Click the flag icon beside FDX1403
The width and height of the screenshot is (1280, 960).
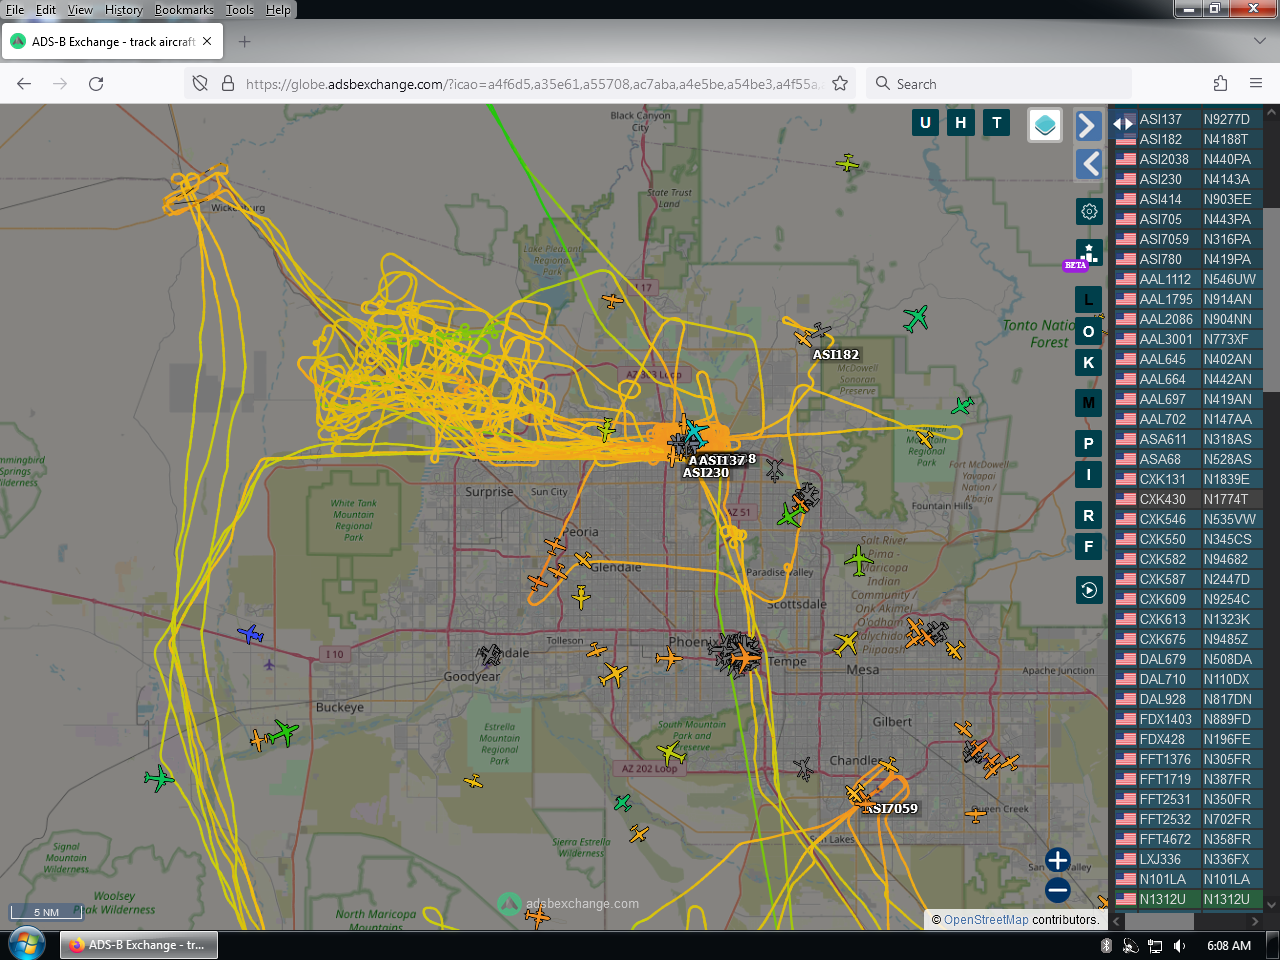point(1126,719)
